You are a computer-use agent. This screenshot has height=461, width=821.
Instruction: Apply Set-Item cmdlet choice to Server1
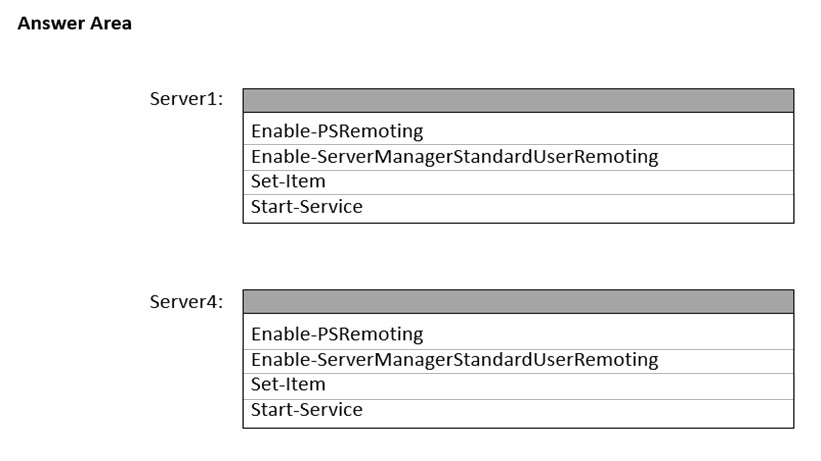(288, 182)
